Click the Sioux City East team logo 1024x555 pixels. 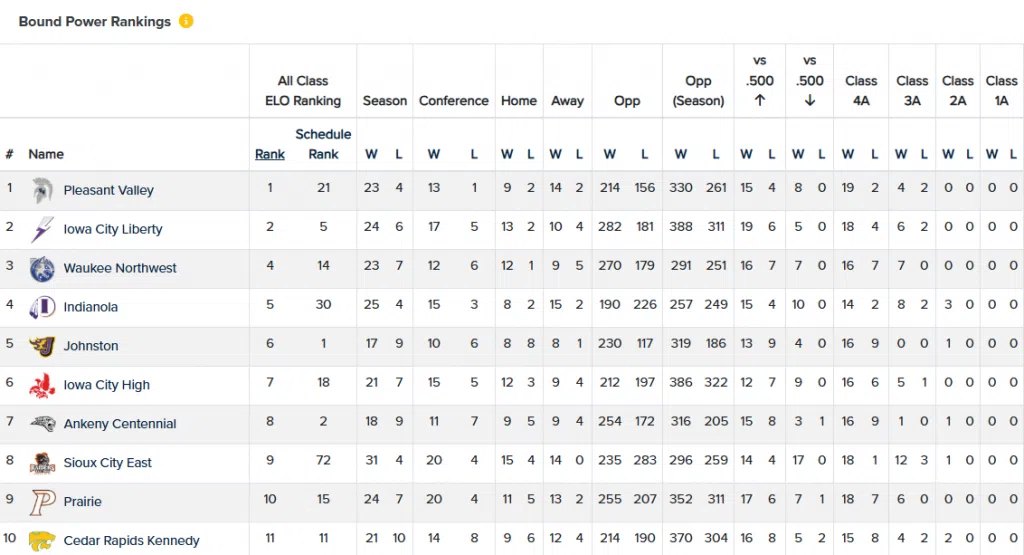pos(42,463)
